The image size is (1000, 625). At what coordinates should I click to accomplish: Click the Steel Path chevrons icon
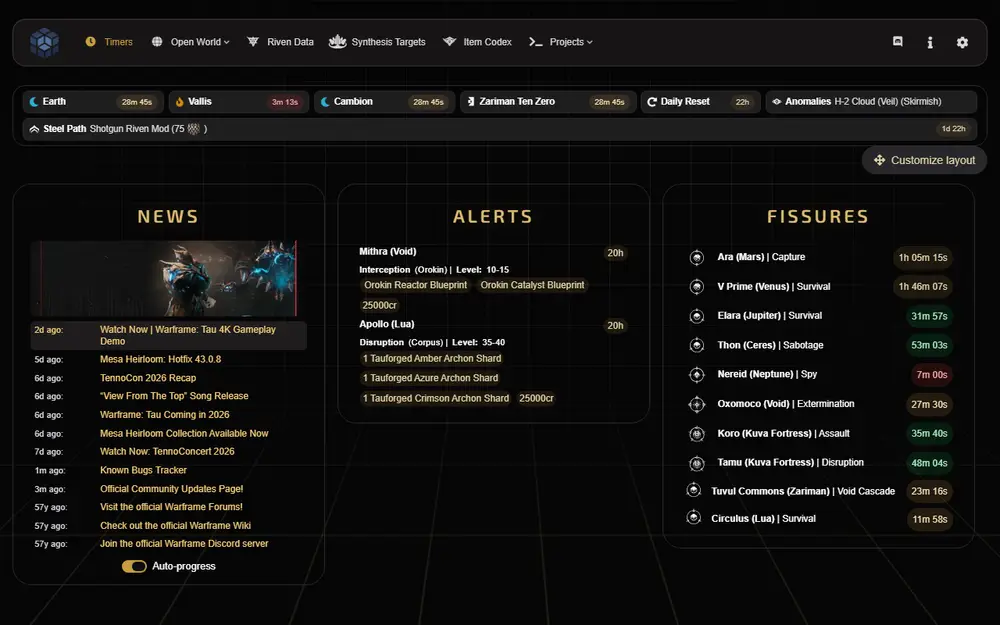[x=34, y=129]
